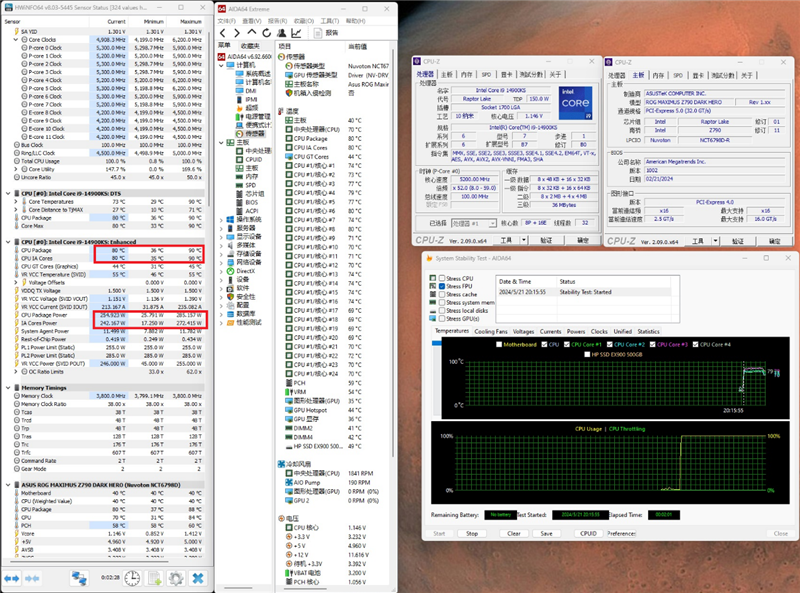This screenshot has height=593, width=800.
Task: Click the AIDA64 refresh icon
Action: pos(266,33)
